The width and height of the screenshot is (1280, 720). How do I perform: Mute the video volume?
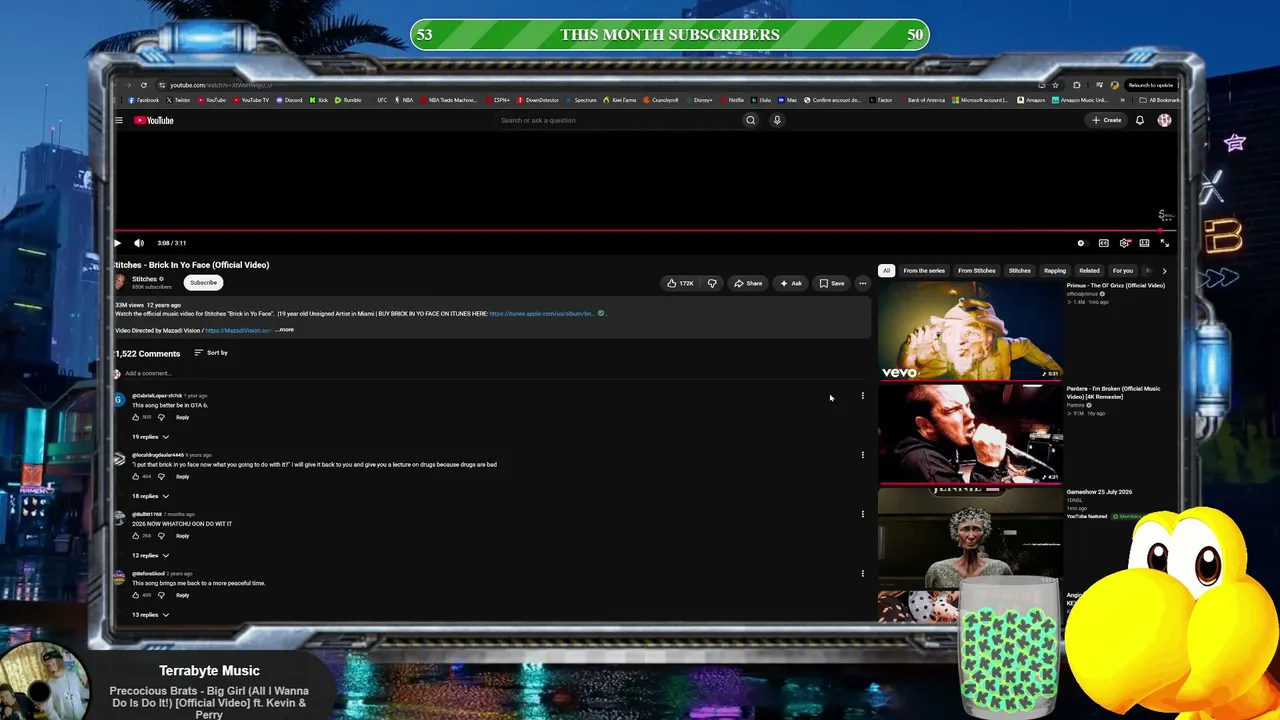pos(139,243)
